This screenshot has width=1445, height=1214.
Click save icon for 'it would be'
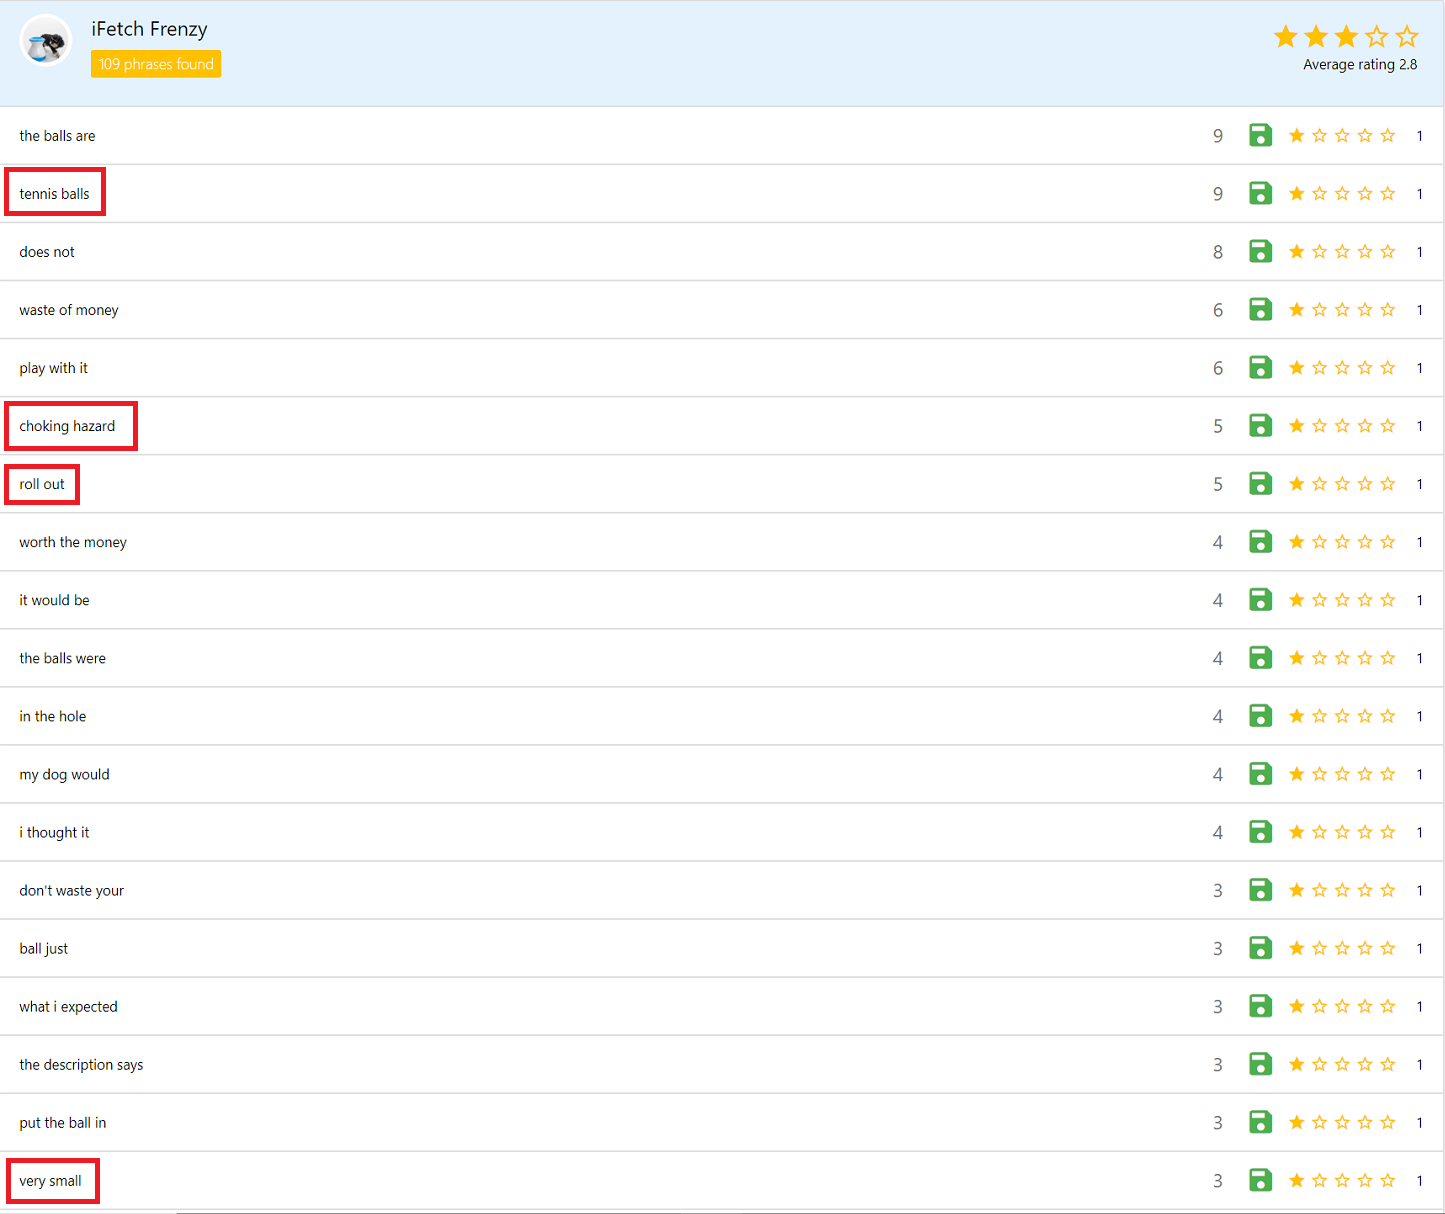coord(1260,599)
